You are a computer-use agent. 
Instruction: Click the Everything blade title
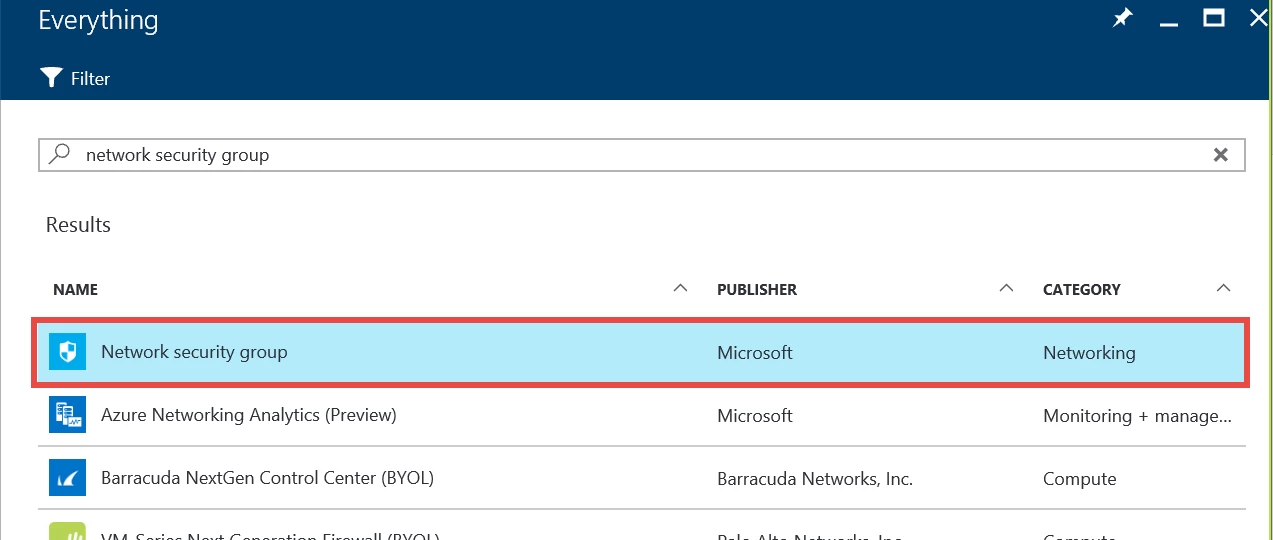point(98,21)
